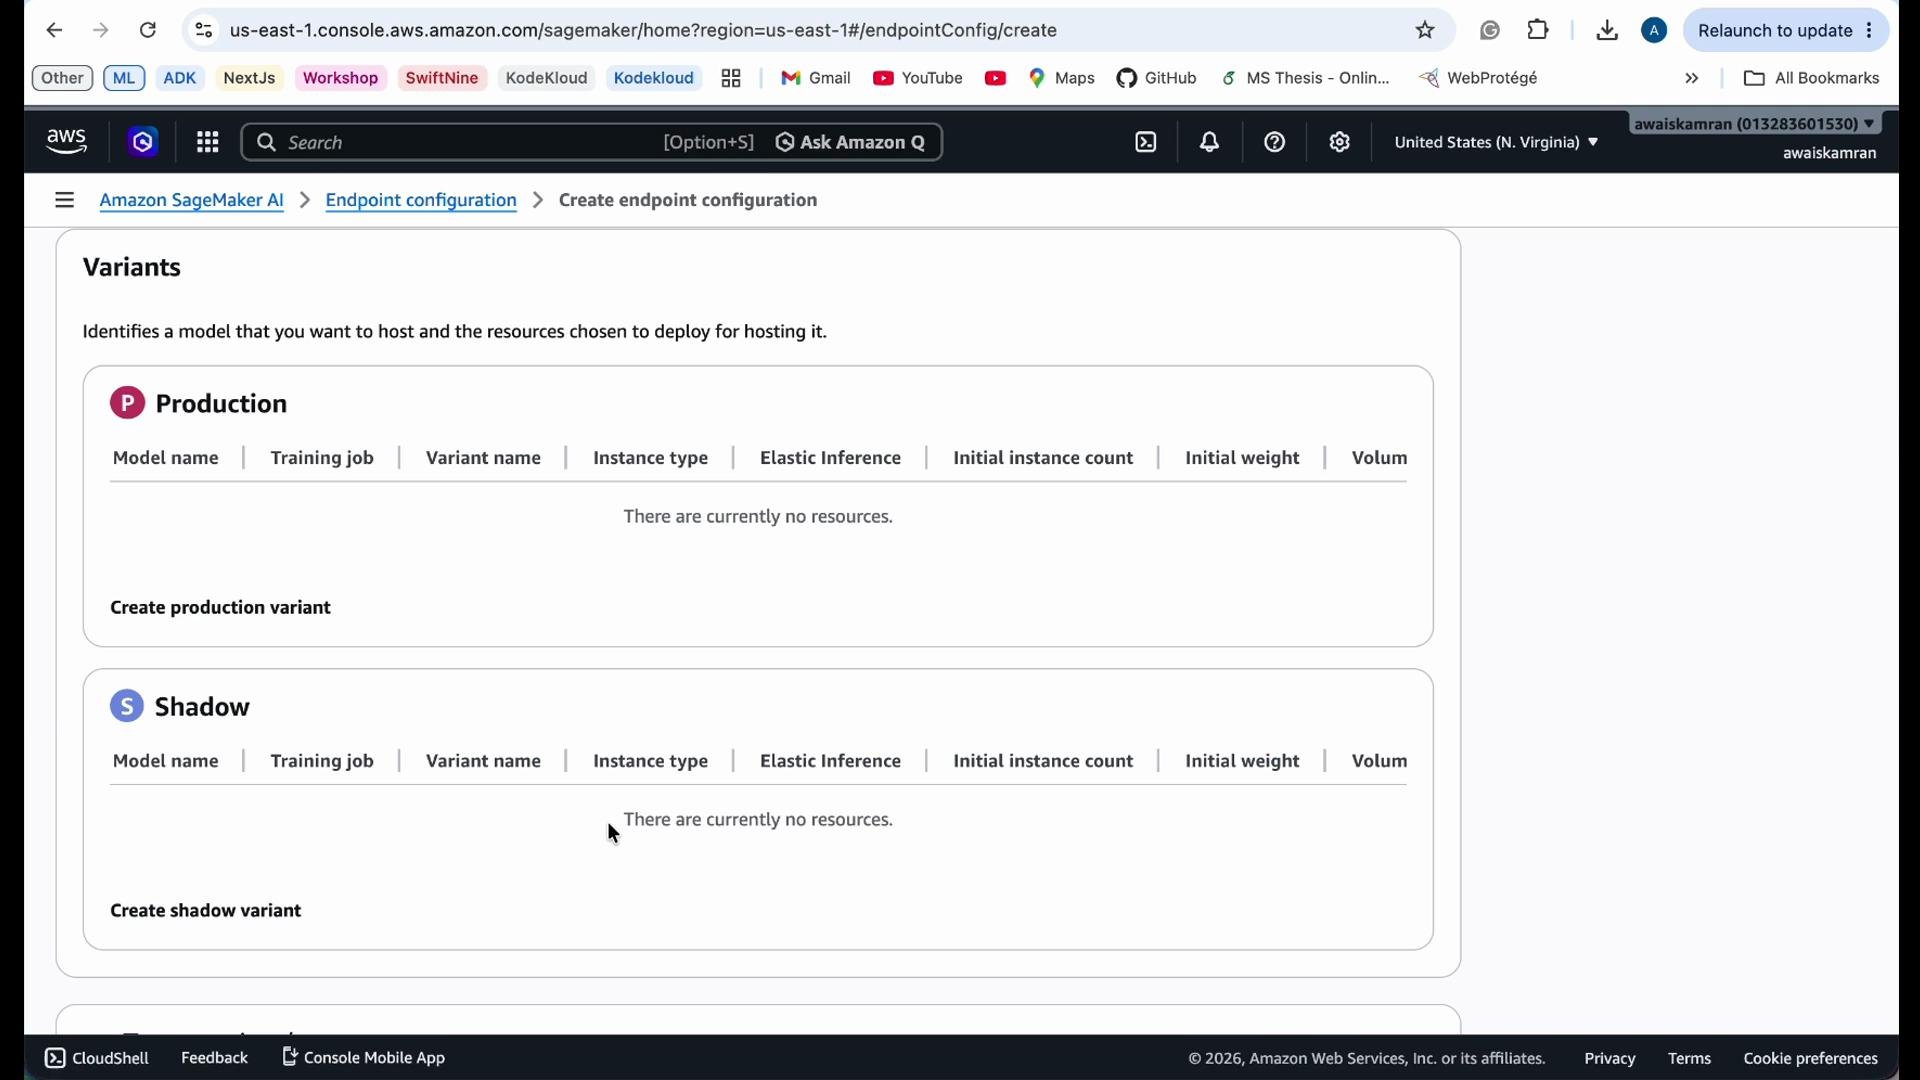This screenshot has width=1920, height=1080.
Task: Click Production table Instance type header
Action: (x=651, y=458)
